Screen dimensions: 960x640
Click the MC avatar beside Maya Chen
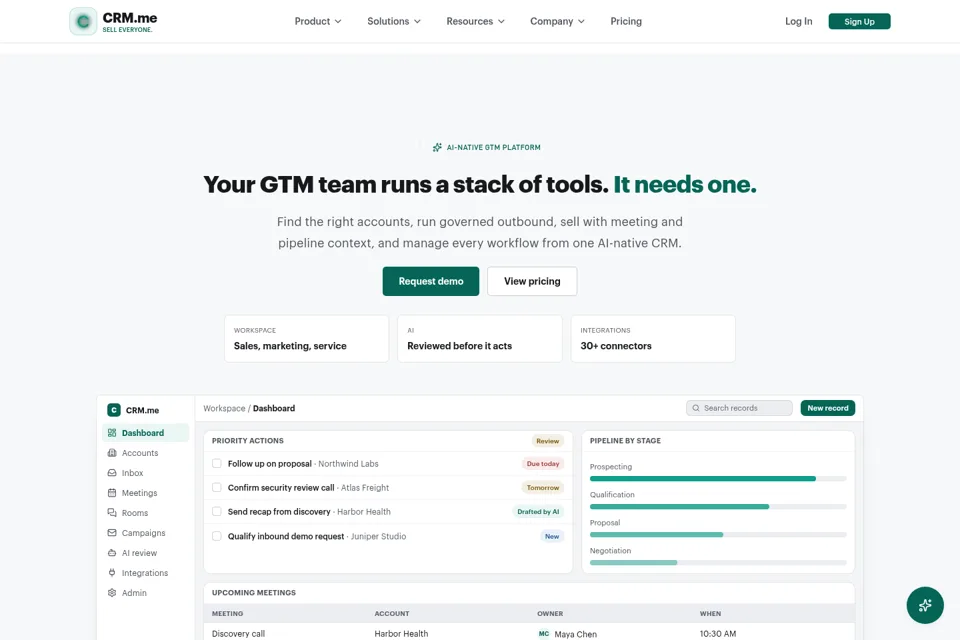tap(544, 634)
